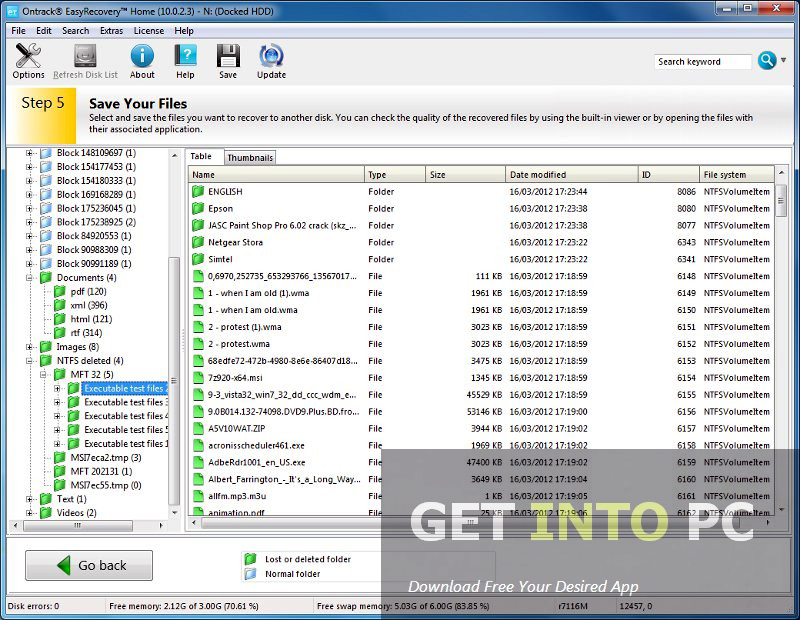Image resolution: width=800 pixels, height=620 pixels.
Task: Expand the Block 175238925 (2) node
Action: click(x=30, y=222)
